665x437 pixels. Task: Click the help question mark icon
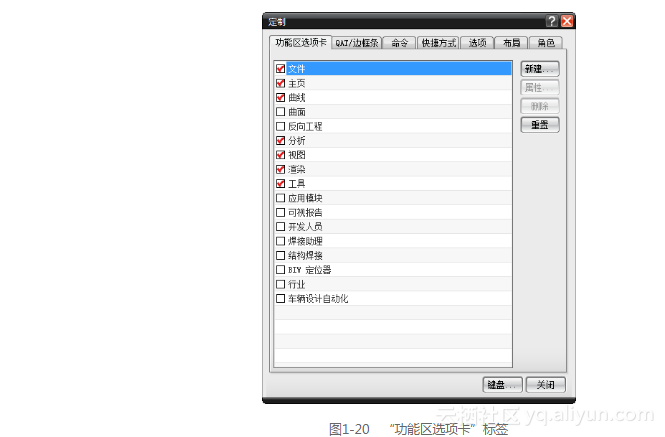552,21
